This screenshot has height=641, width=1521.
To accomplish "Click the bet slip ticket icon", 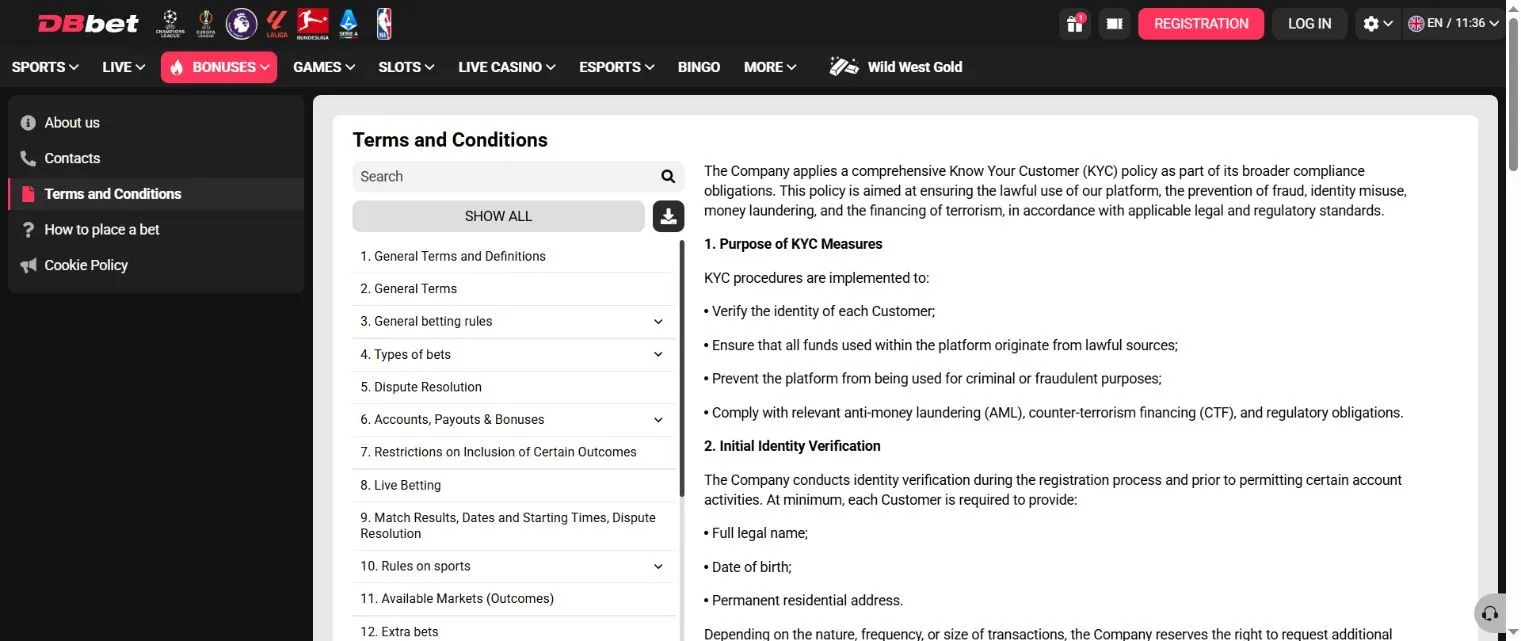I will click(1114, 23).
